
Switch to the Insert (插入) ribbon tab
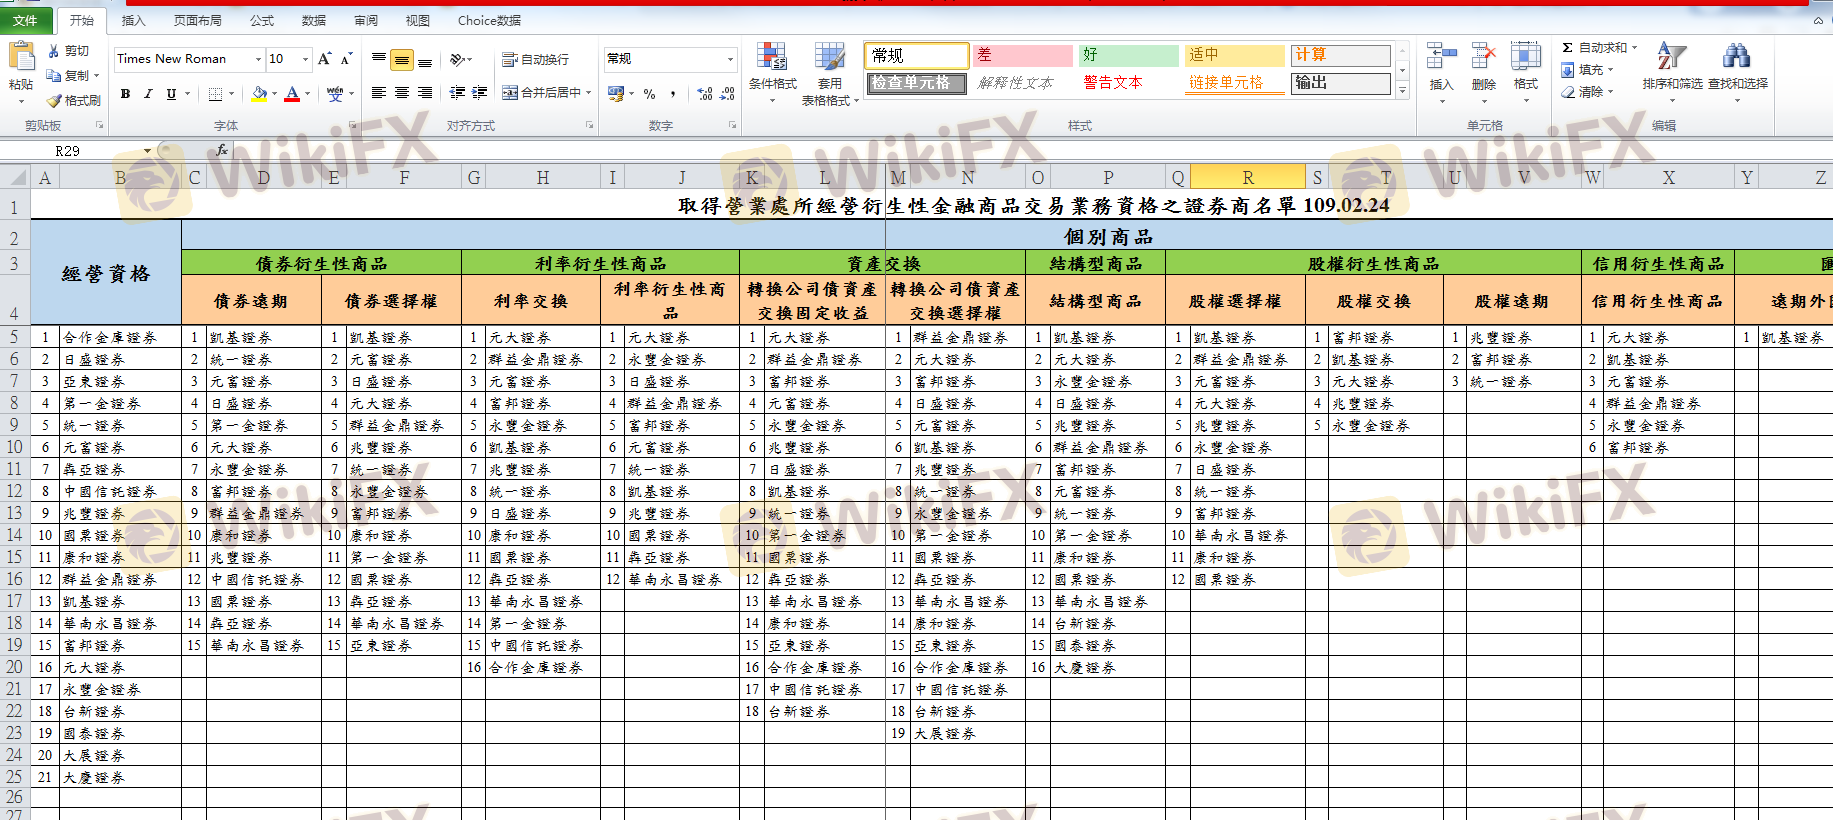133,20
